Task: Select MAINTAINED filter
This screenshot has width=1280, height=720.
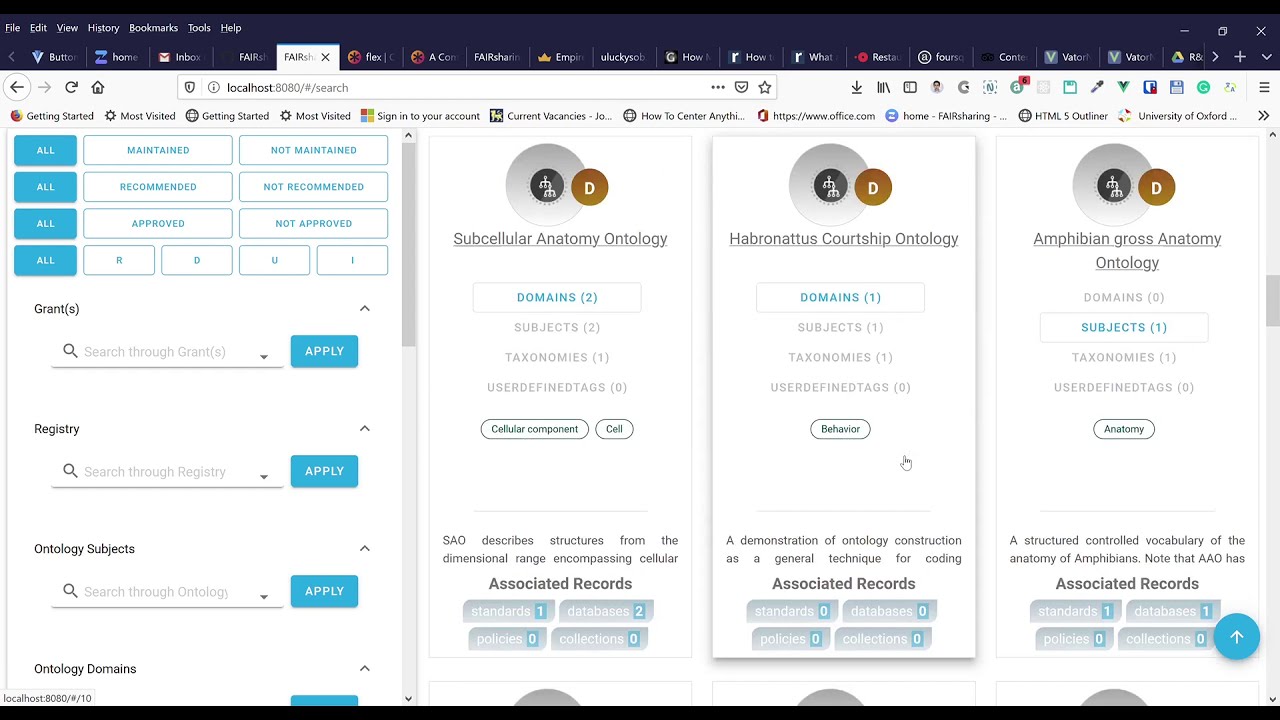Action: click(158, 150)
